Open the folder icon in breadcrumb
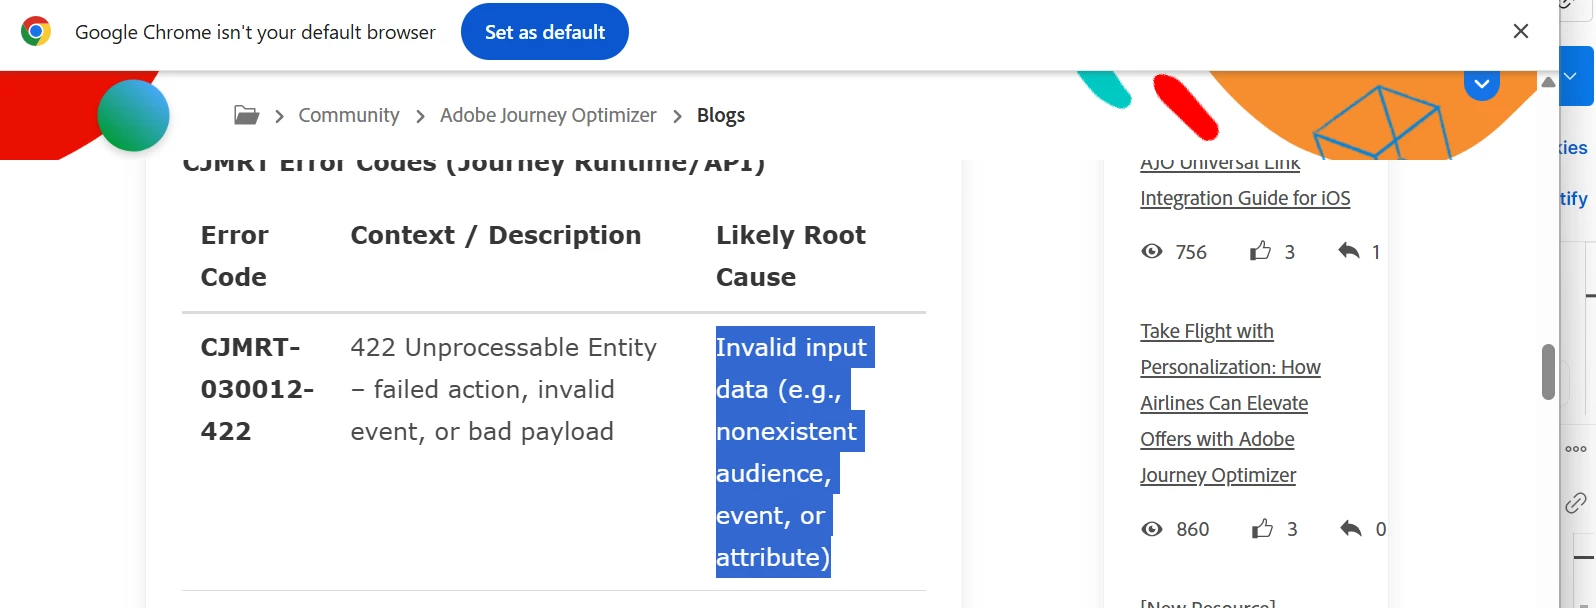 [x=246, y=115]
